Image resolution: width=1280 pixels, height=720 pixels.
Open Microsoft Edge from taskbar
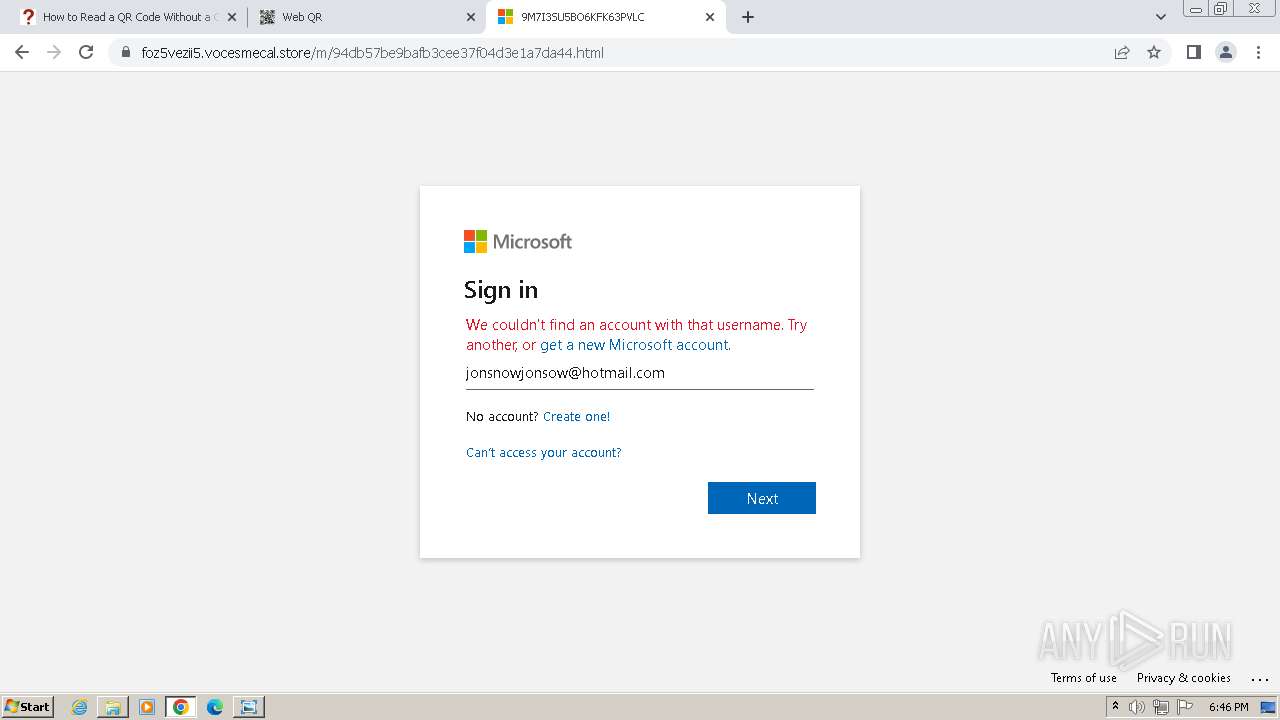click(x=215, y=707)
